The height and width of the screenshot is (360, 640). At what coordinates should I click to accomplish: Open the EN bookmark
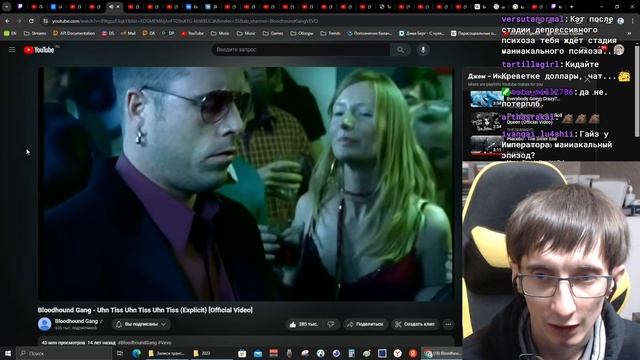tap(10, 33)
